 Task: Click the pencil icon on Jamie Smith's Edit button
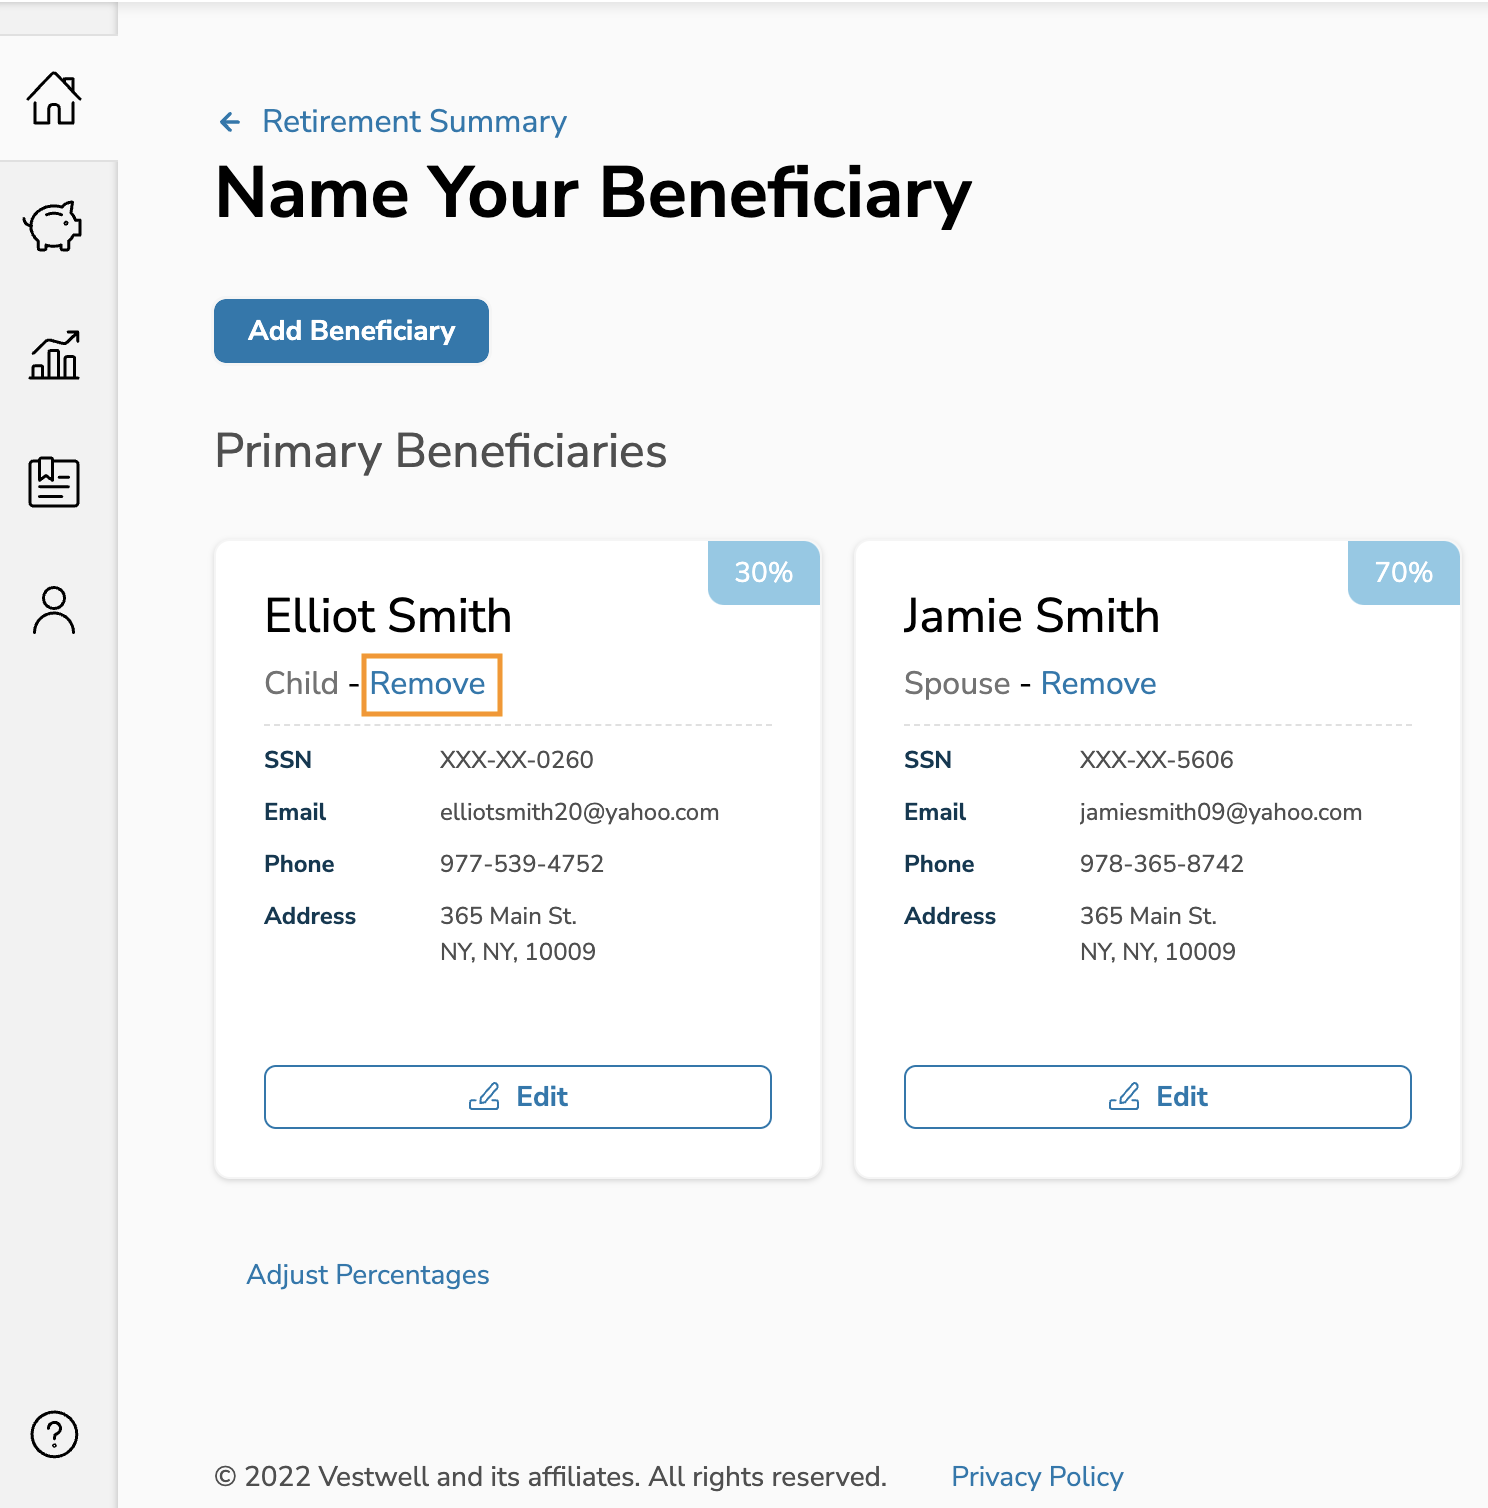[1125, 1096]
